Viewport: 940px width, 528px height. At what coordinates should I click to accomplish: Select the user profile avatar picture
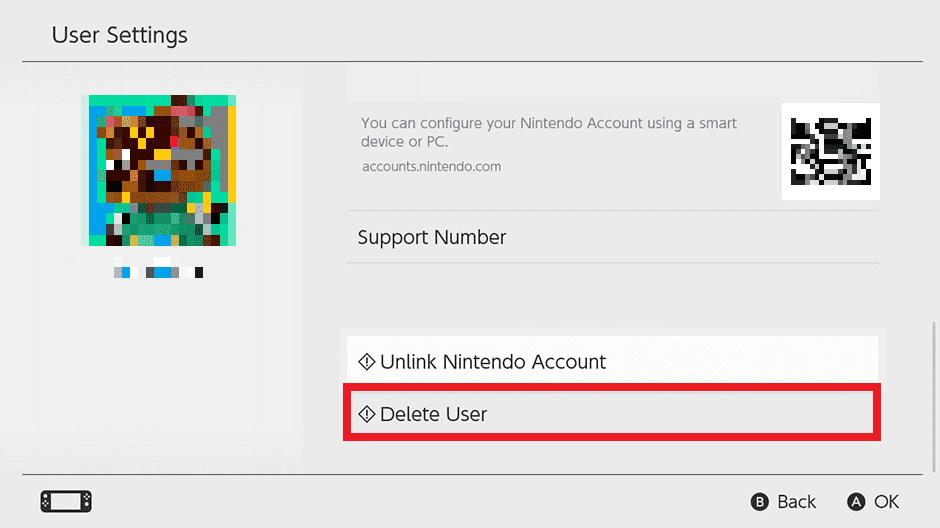(160, 171)
